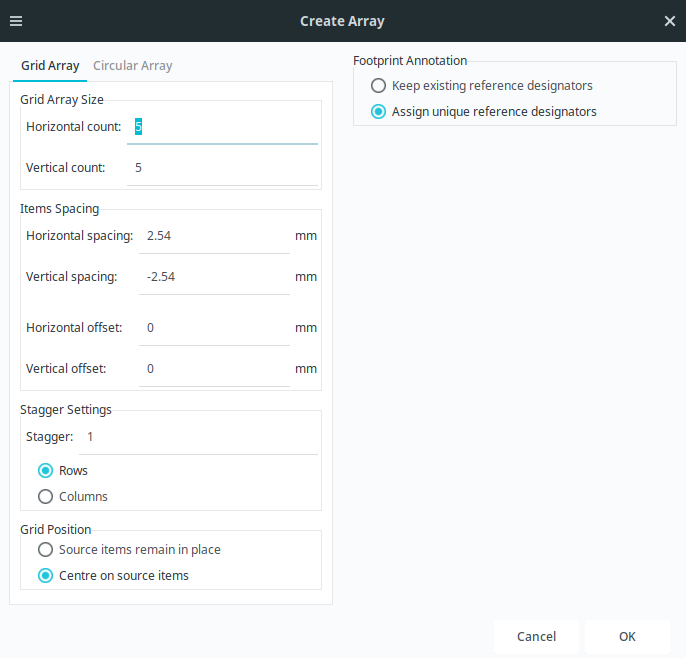The height and width of the screenshot is (658, 686).
Task: Click the Stagger value field
Action: coord(198,437)
